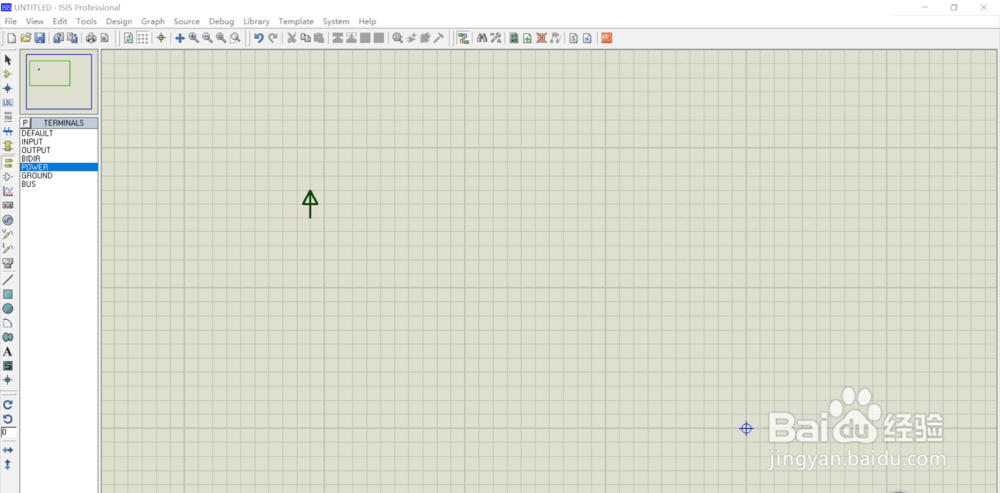
Task: Select the GROUND terminal entry
Action: pyautogui.click(x=59, y=175)
